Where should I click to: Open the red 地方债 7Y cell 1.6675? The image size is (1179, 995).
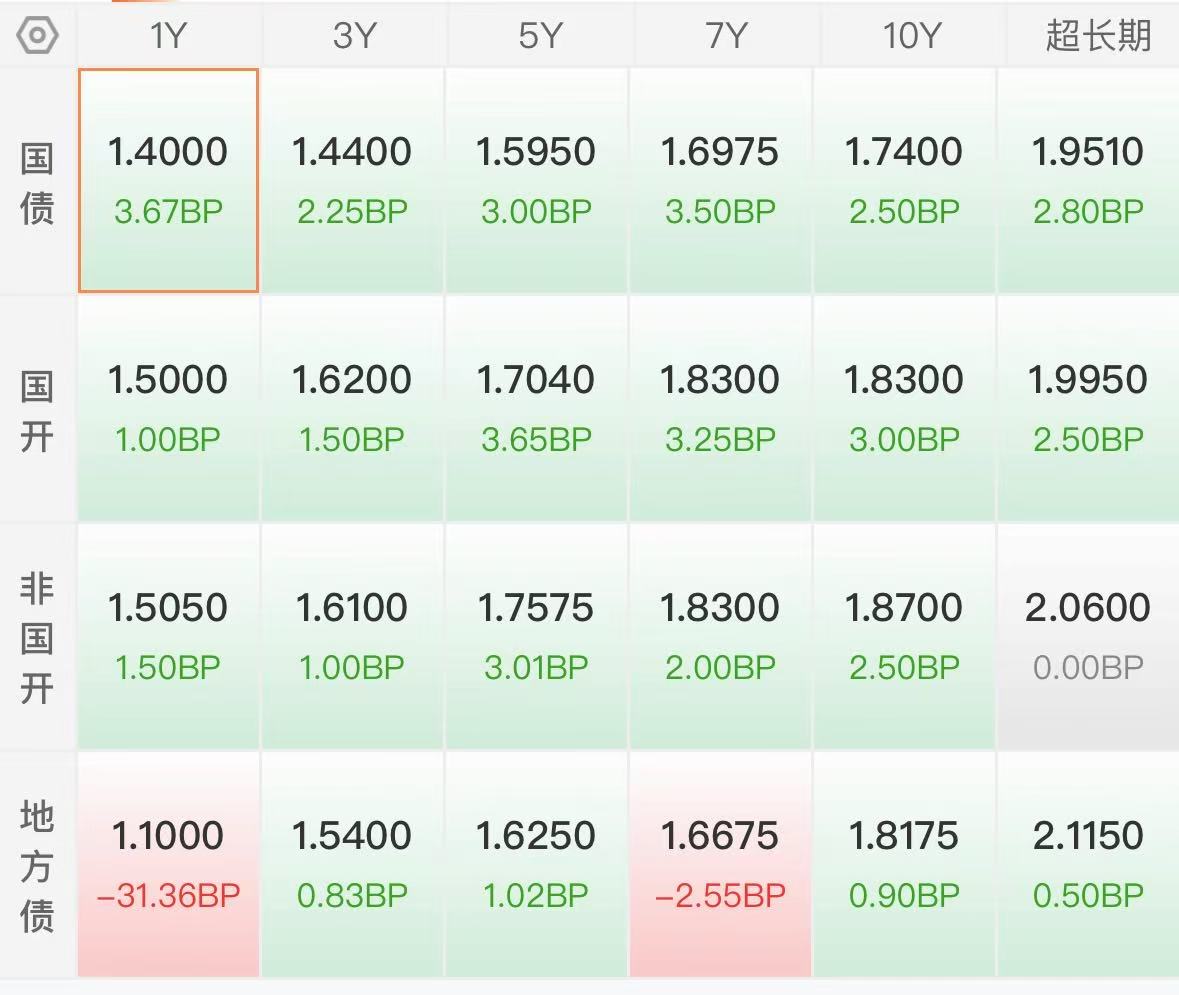720,864
